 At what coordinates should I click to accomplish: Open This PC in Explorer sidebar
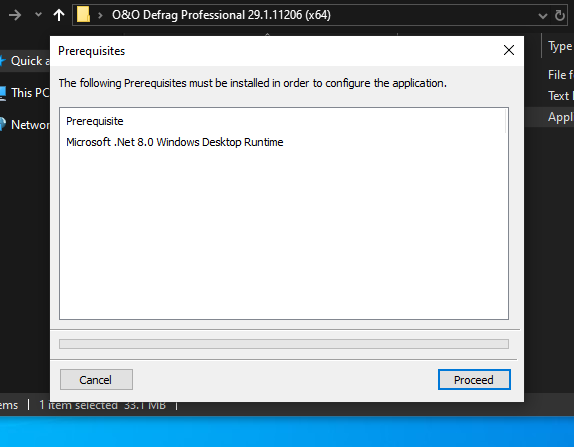point(25,93)
